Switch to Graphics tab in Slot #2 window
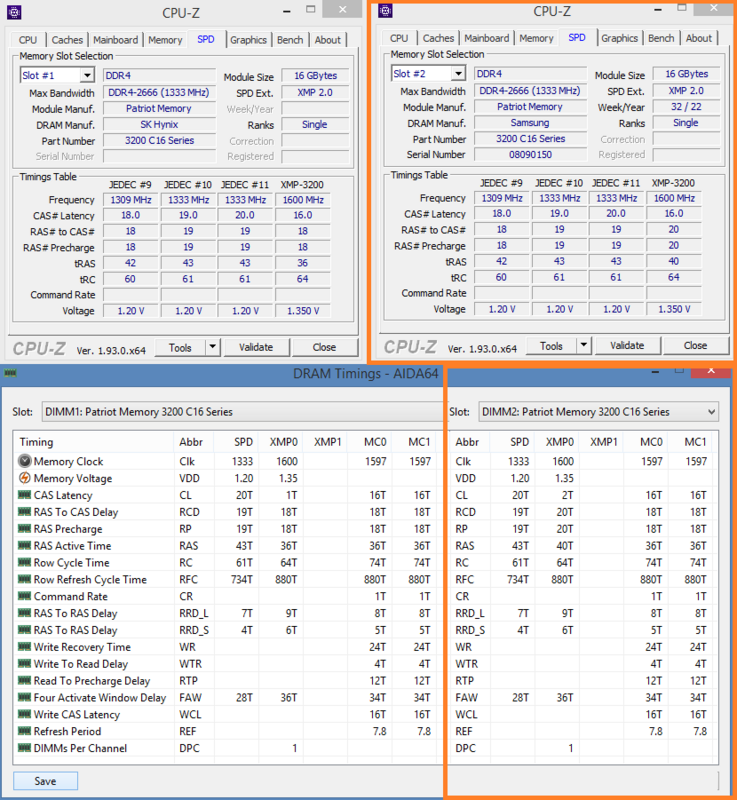The height and width of the screenshot is (800, 737). 619,38
